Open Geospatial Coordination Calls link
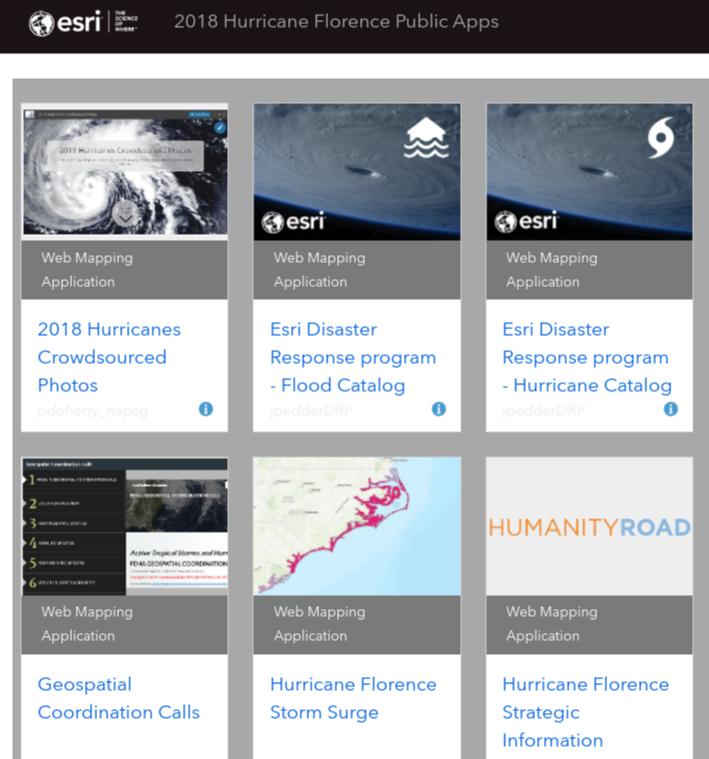Screen dimensions: 709x759 [x=119, y=698]
